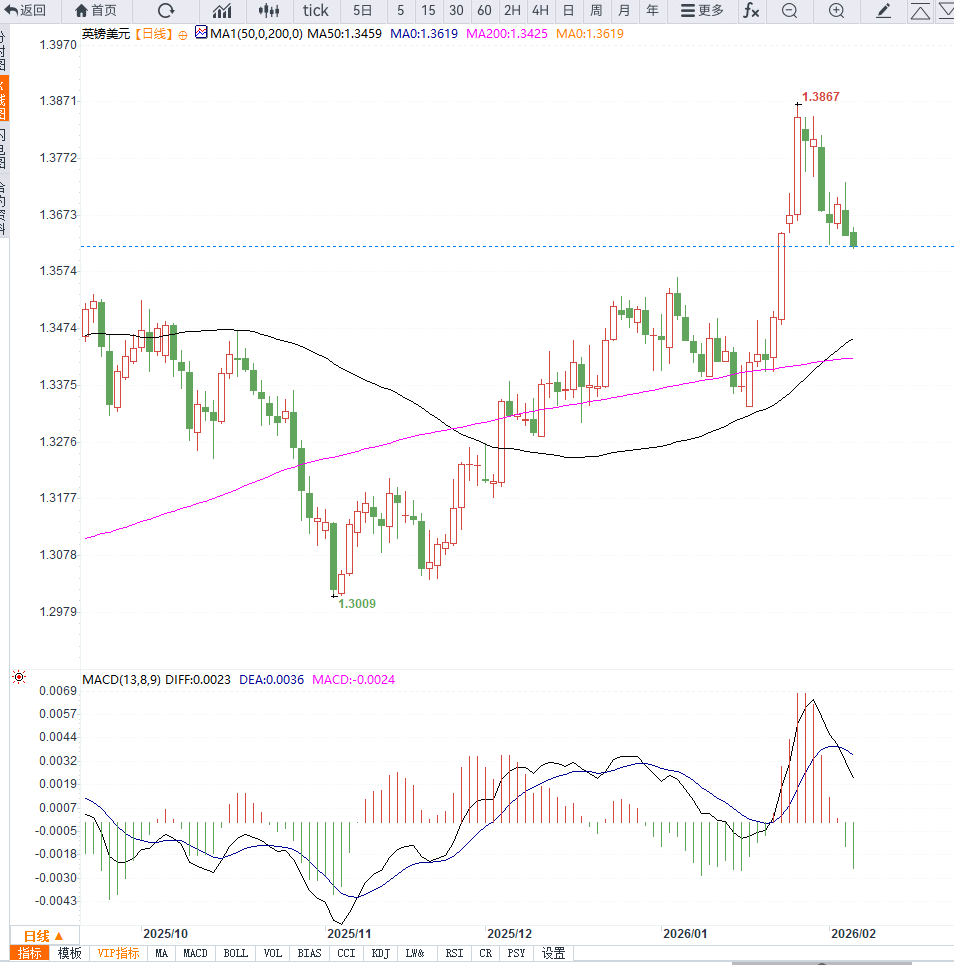Select the pencil drawing tool

[883, 10]
